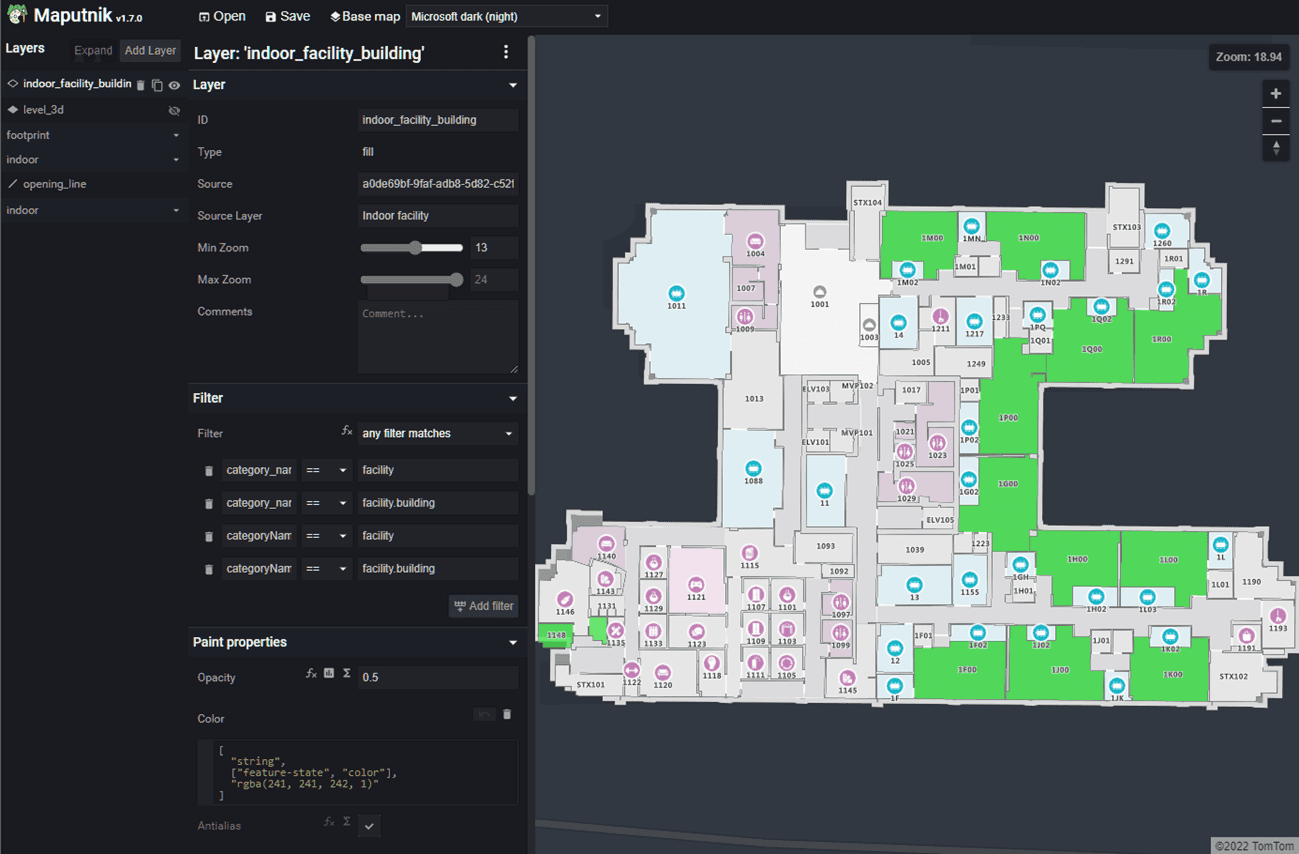
Task: Click the undo icon beside Color
Action: click(x=484, y=714)
